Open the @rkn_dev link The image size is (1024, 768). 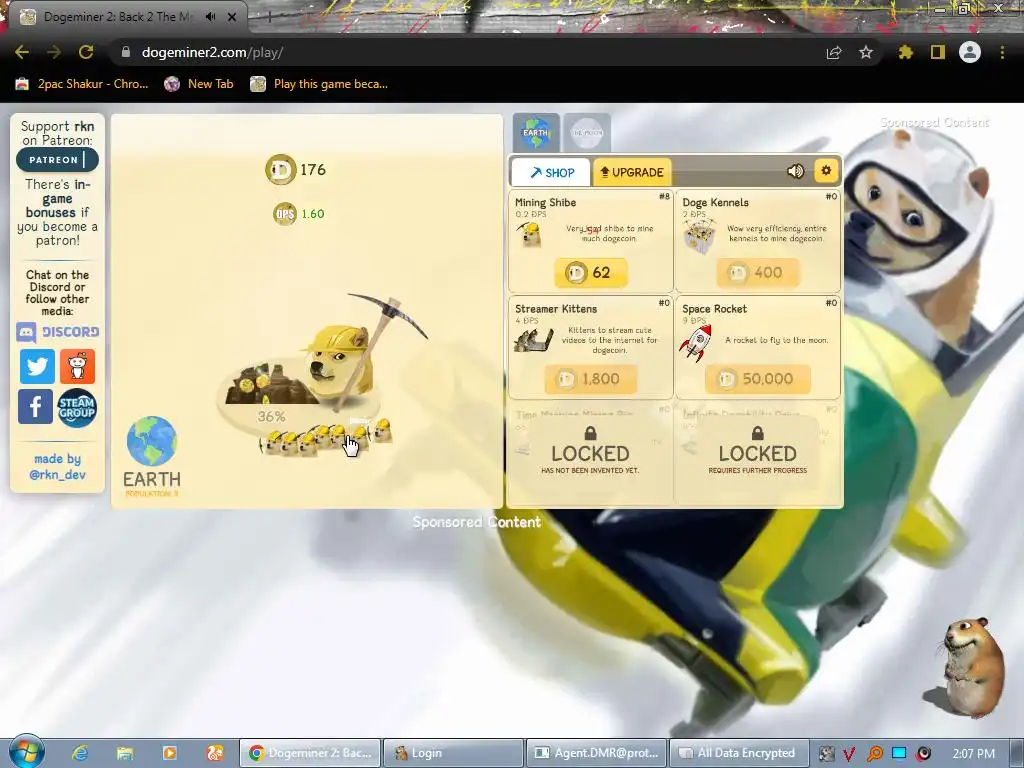pyautogui.click(x=57, y=475)
